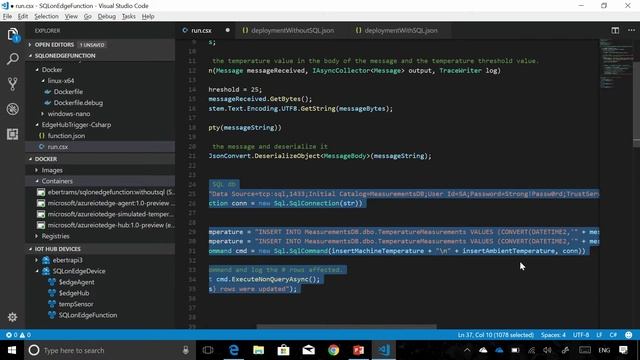Image resolution: width=640 pixels, height=360 pixels.
Task: Select the tempSensor module
Action: pyautogui.click(x=76, y=304)
